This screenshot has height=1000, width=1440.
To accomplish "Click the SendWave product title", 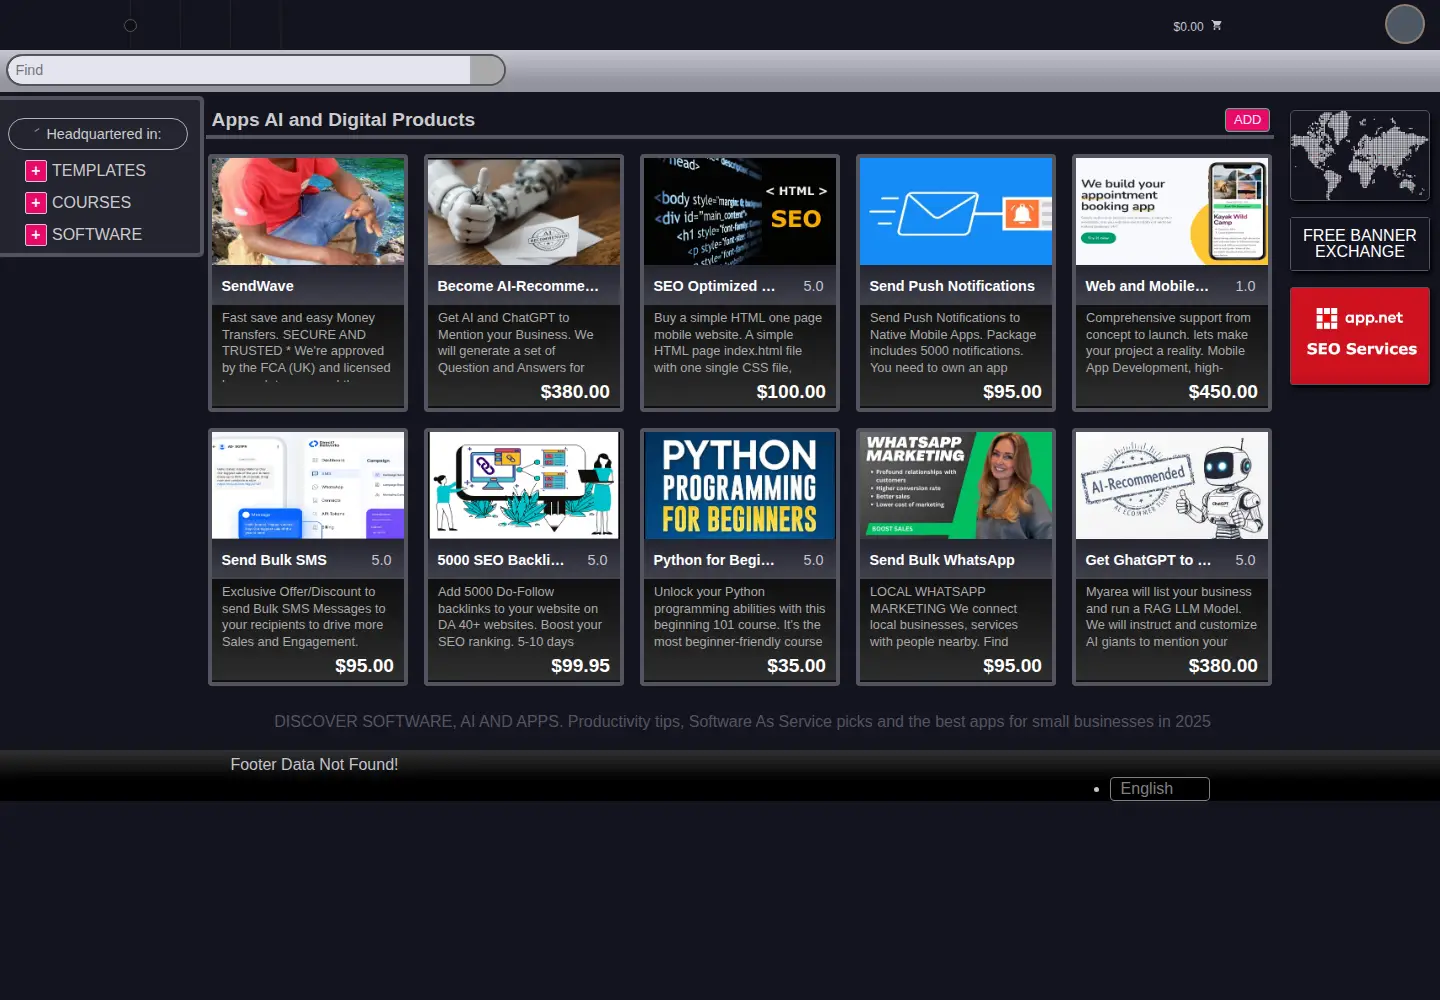I will click(x=258, y=286).
